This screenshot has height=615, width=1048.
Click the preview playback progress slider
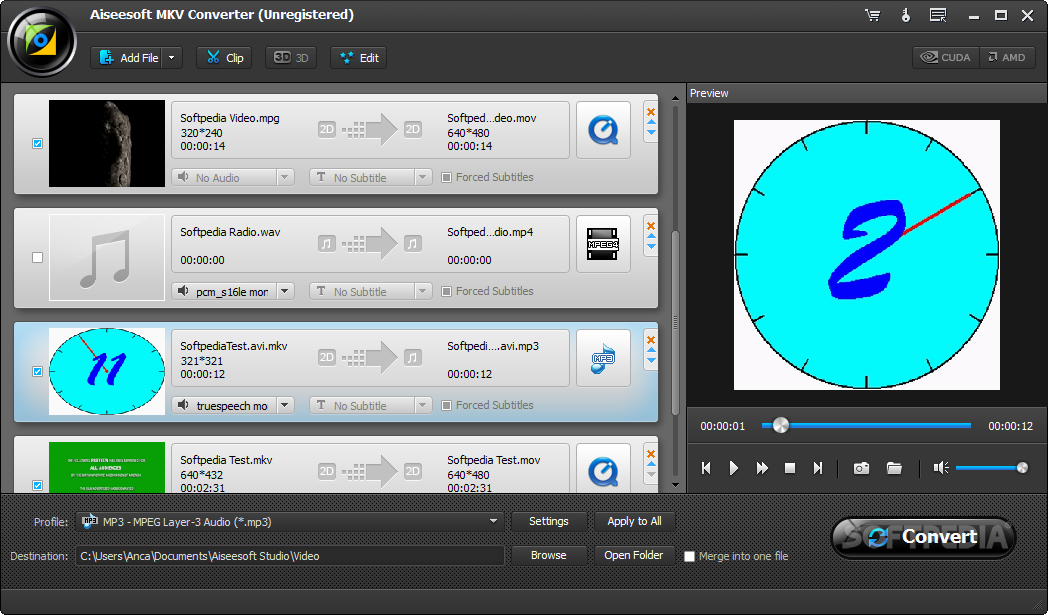866,425
